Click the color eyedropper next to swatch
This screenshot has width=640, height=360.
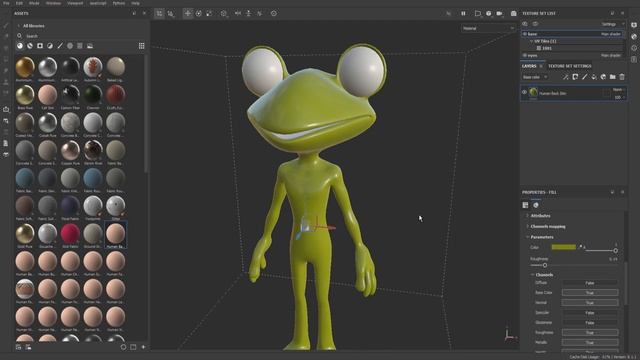[580, 247]
